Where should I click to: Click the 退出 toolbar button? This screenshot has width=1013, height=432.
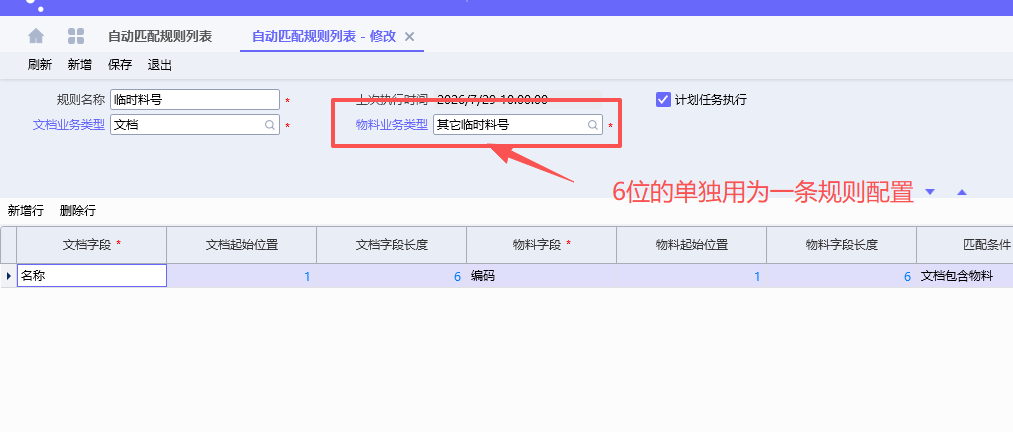click(160, 65)
